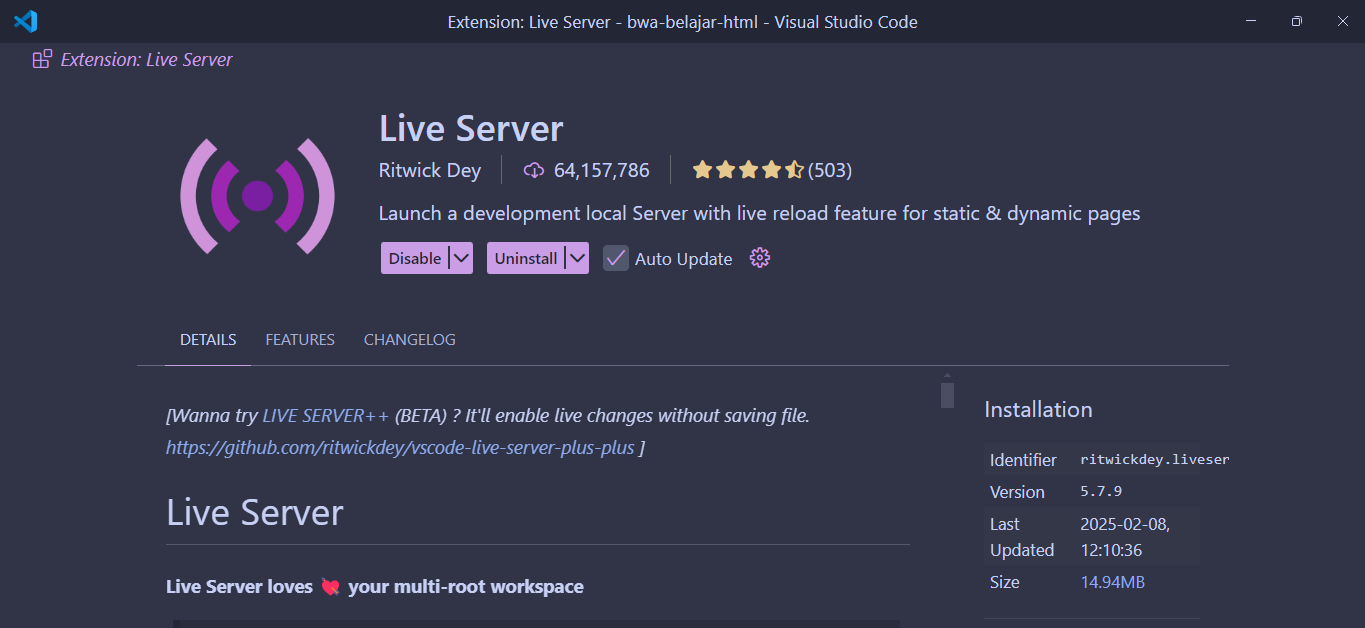
Task: Click the README vertical scrollbar thumb
Action: pyautogui.click(x=947, y=395)
